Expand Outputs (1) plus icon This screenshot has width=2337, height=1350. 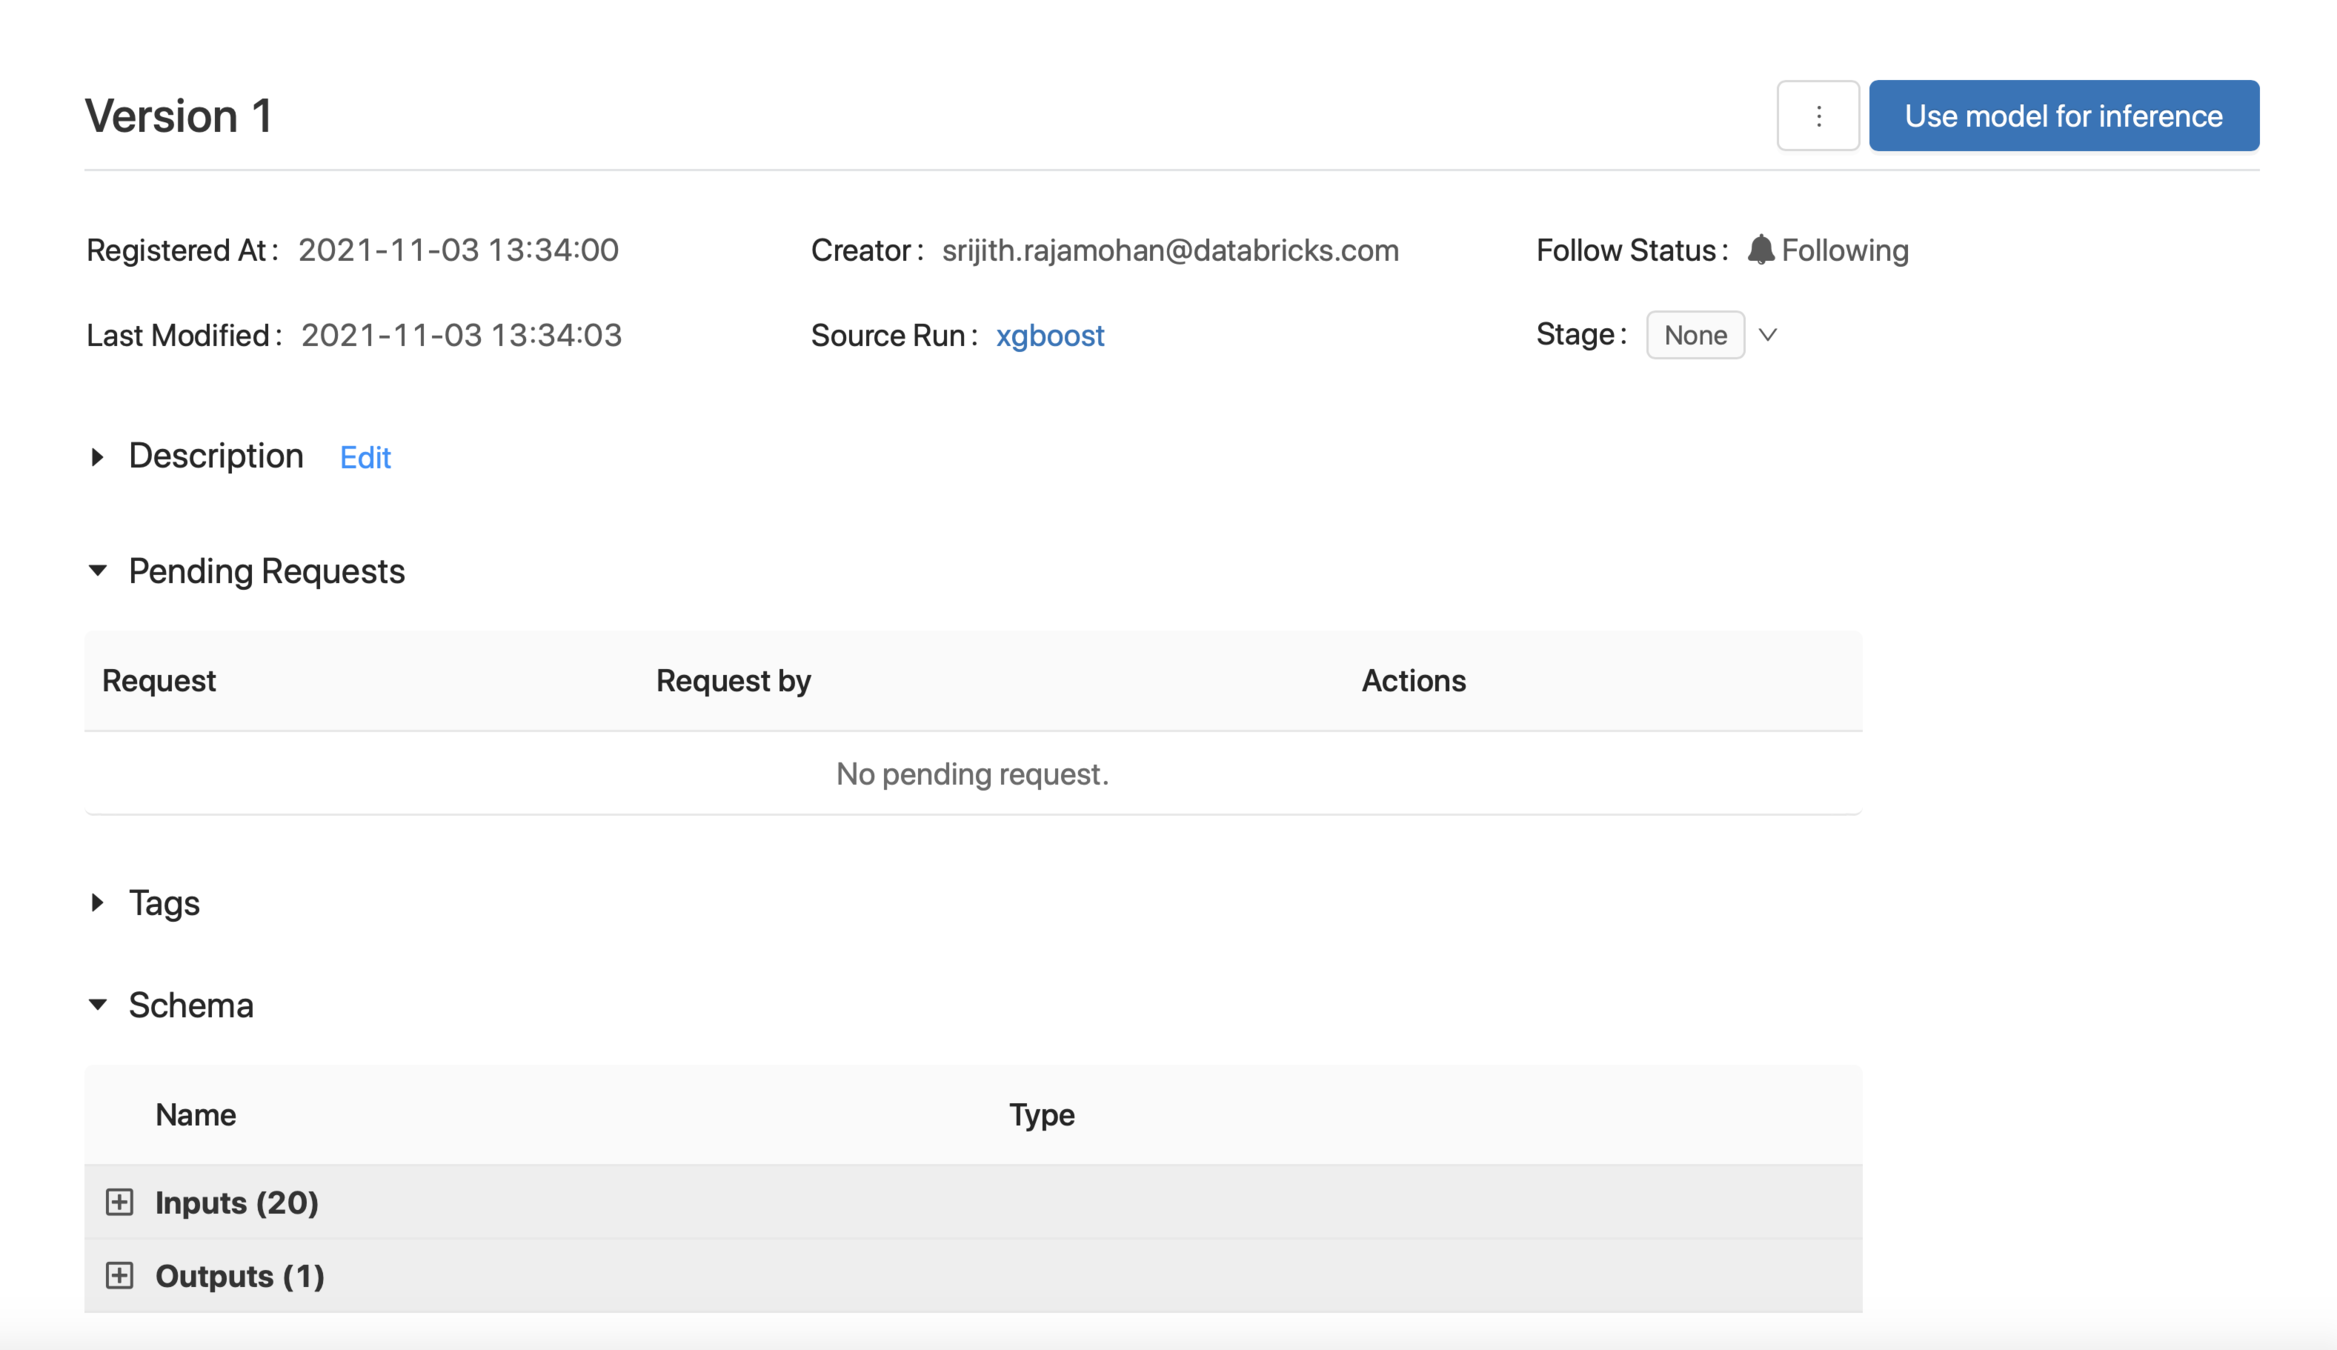tap(119, 1275)
